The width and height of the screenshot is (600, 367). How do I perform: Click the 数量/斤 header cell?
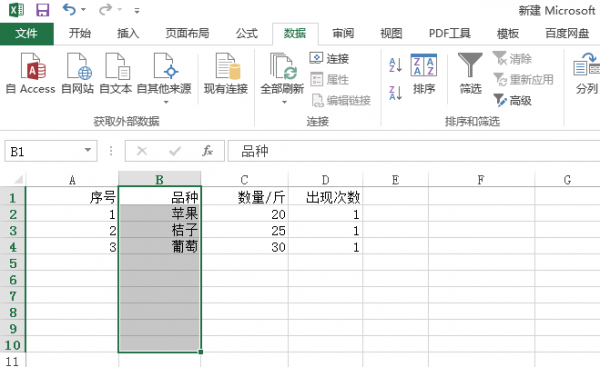click(245, 197)
